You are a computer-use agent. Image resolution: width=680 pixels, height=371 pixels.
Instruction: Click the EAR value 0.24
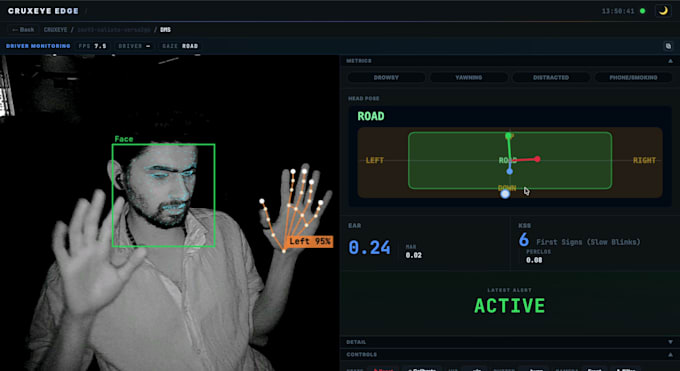(x=369, y=247)
